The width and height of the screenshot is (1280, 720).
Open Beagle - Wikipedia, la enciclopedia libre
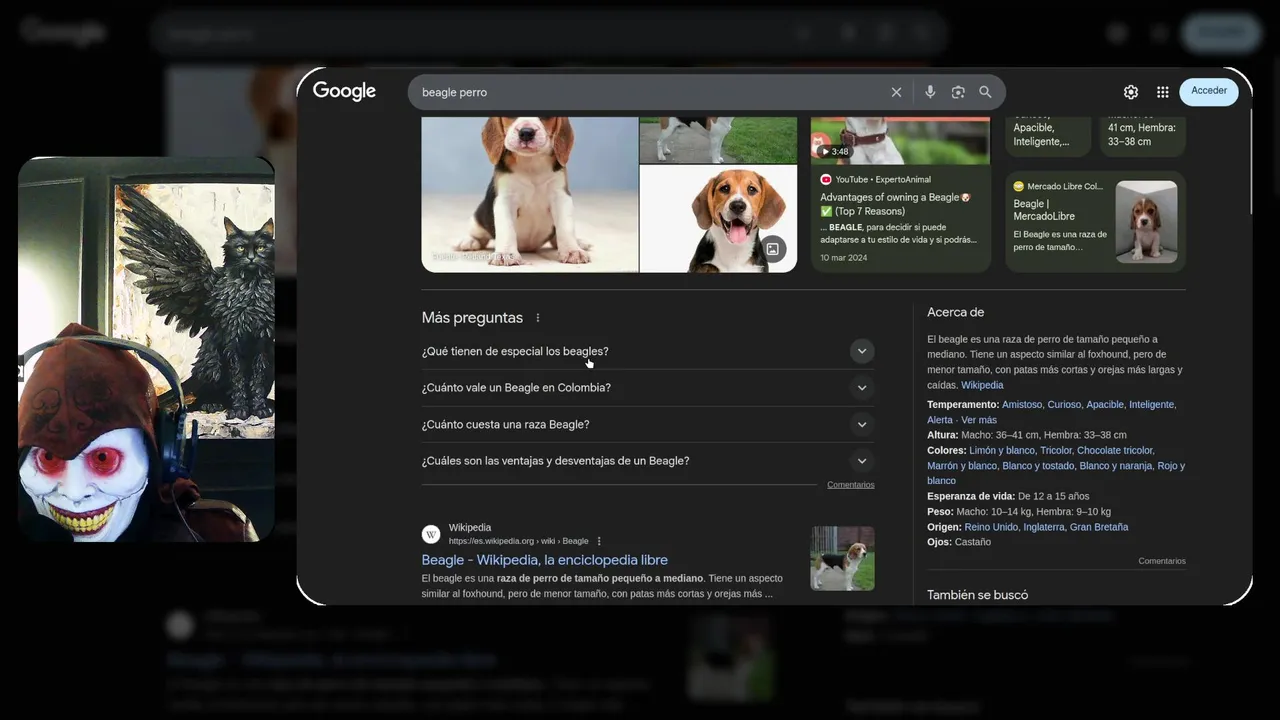[x=545, y=560]
